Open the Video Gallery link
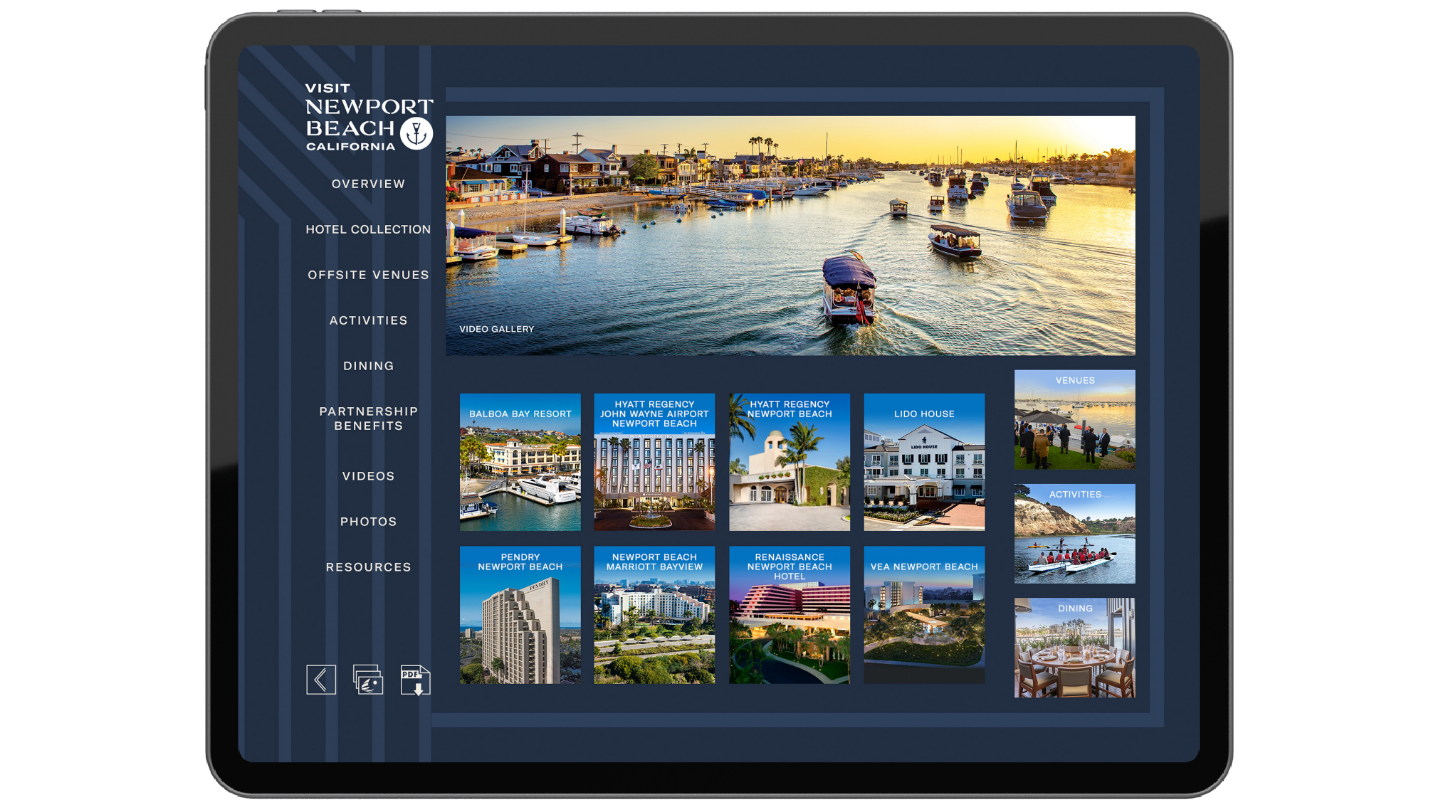Viewport: 1440px width, 810px height. (x=497, y=329)
